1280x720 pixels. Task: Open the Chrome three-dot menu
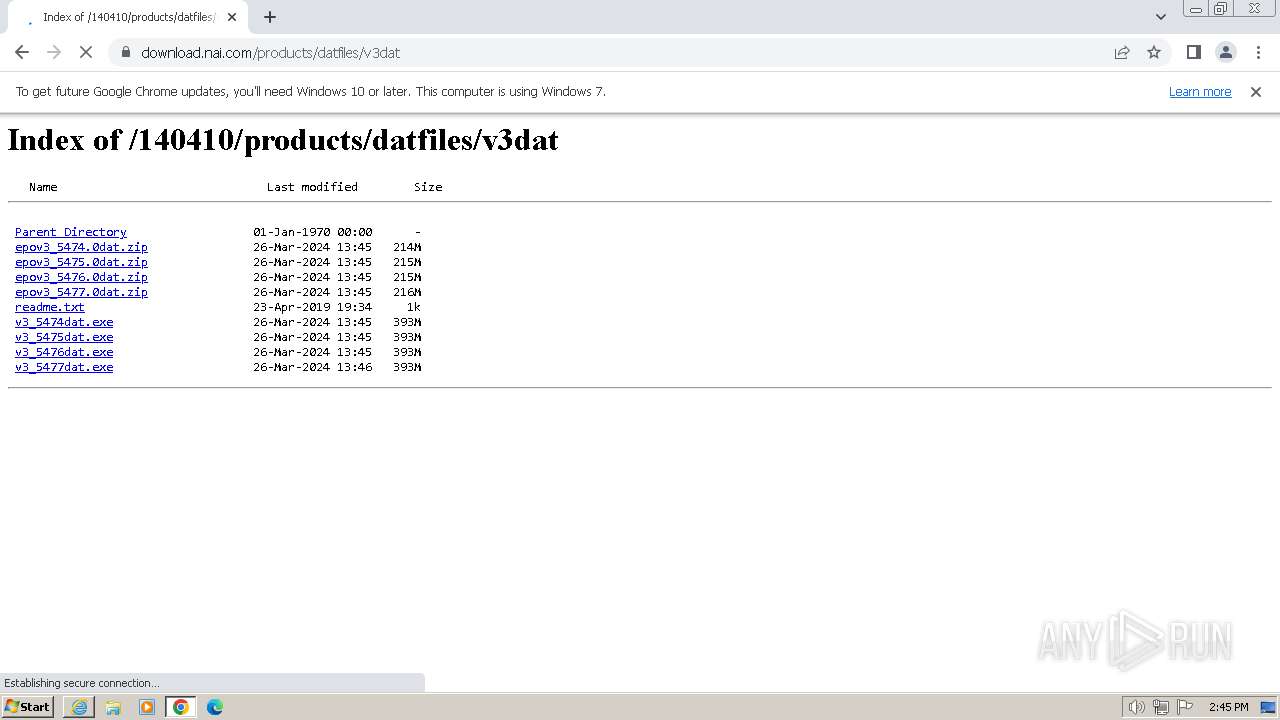pos(1257,52)
